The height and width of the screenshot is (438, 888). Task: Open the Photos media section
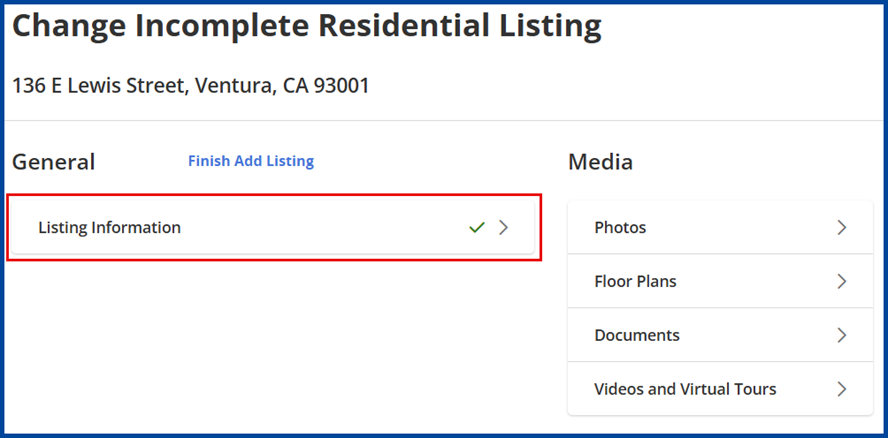click(620, 228)
